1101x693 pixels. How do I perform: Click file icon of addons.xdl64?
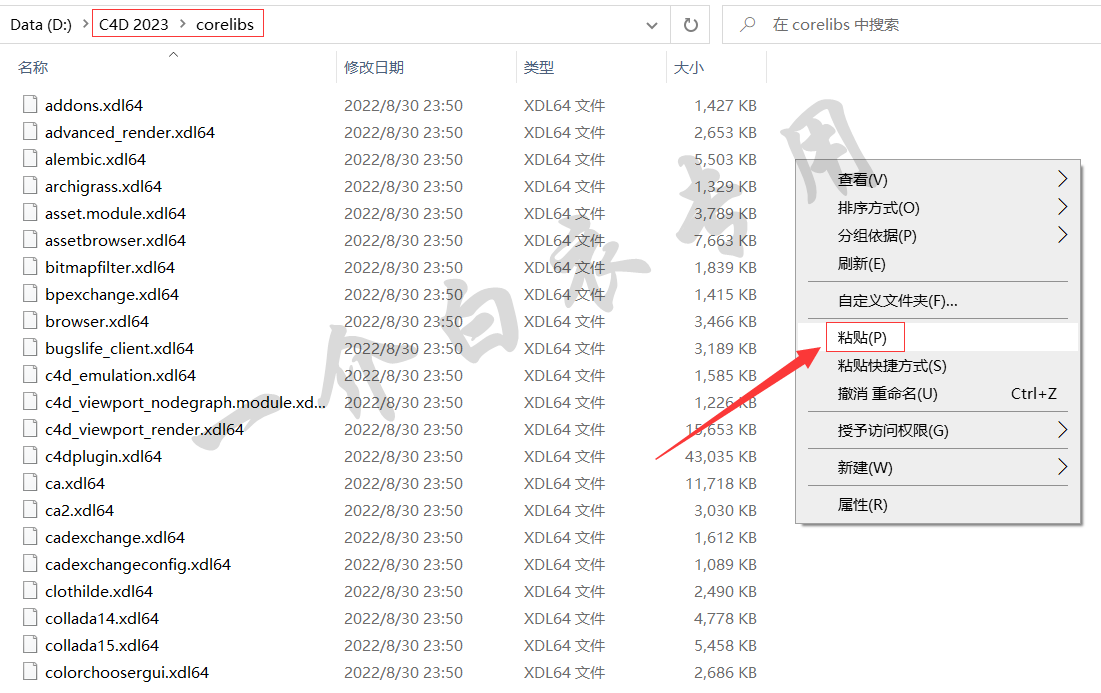coord(29,105)
